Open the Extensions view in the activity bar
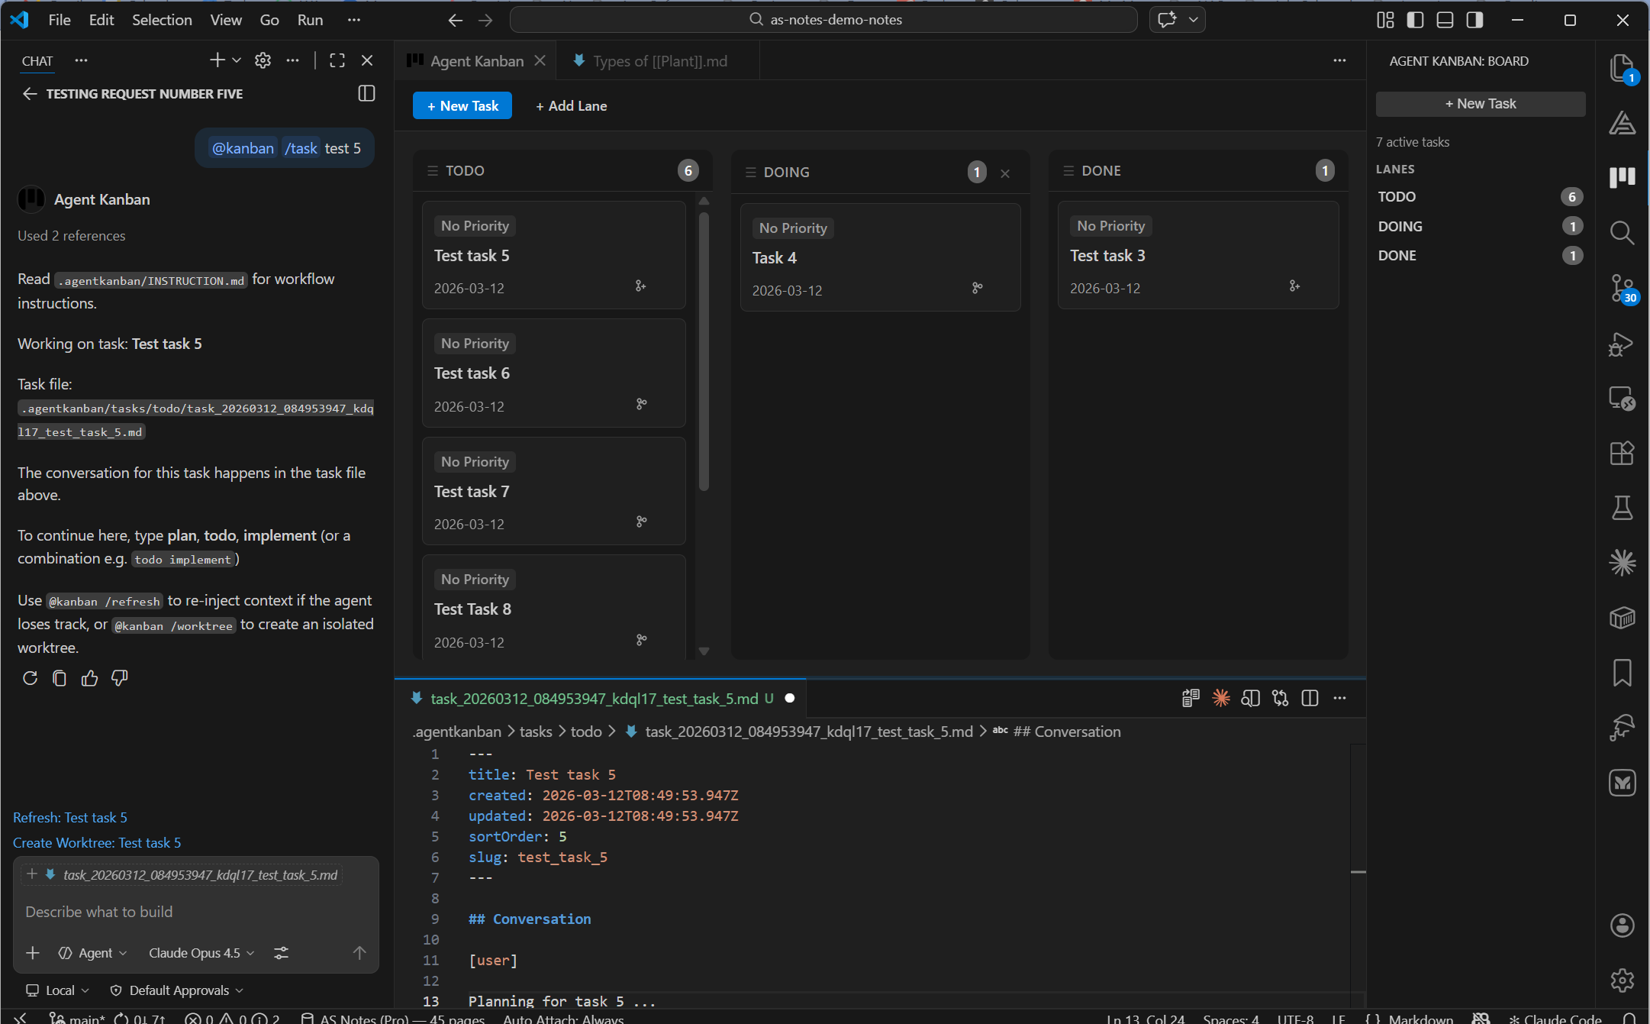1650x1024 pixels. pos(1620,453)
